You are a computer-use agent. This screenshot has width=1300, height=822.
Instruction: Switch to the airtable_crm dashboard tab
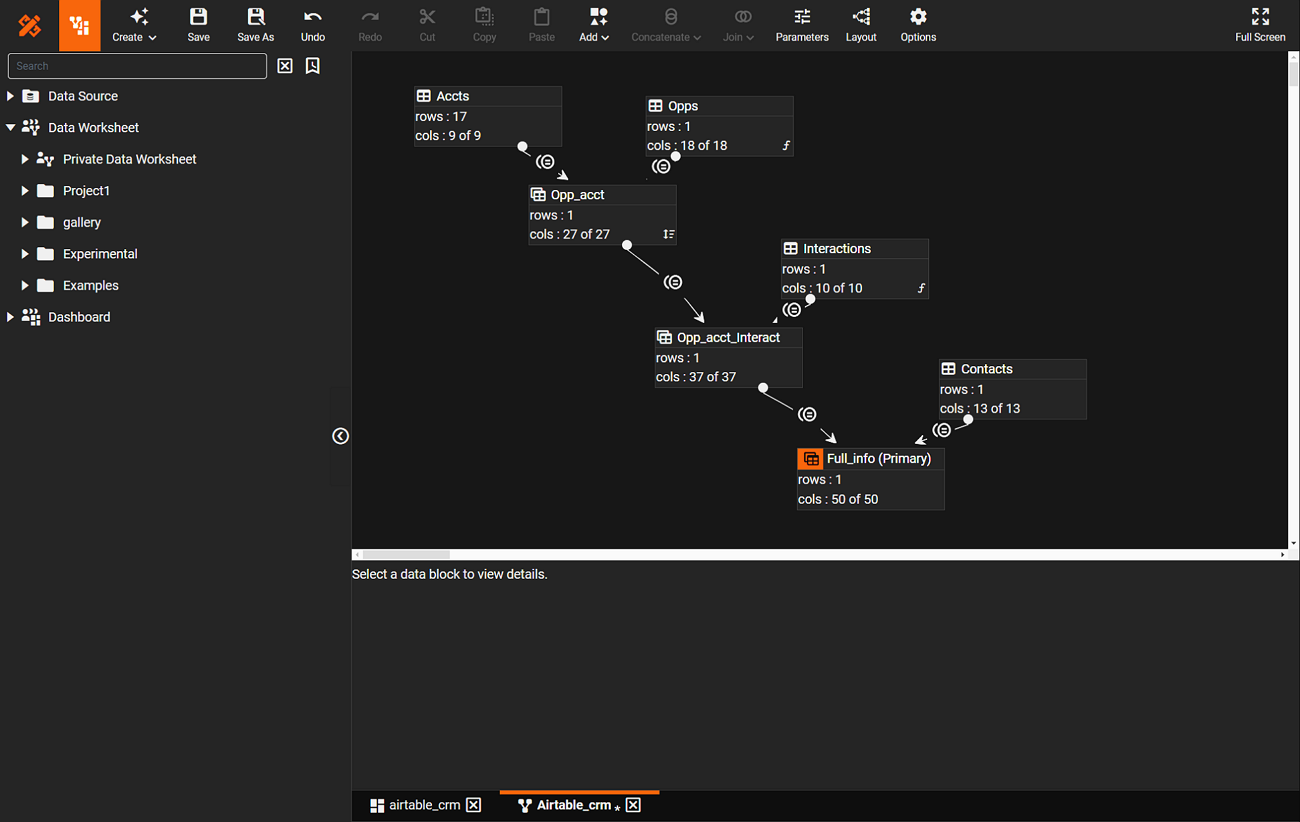415,805
